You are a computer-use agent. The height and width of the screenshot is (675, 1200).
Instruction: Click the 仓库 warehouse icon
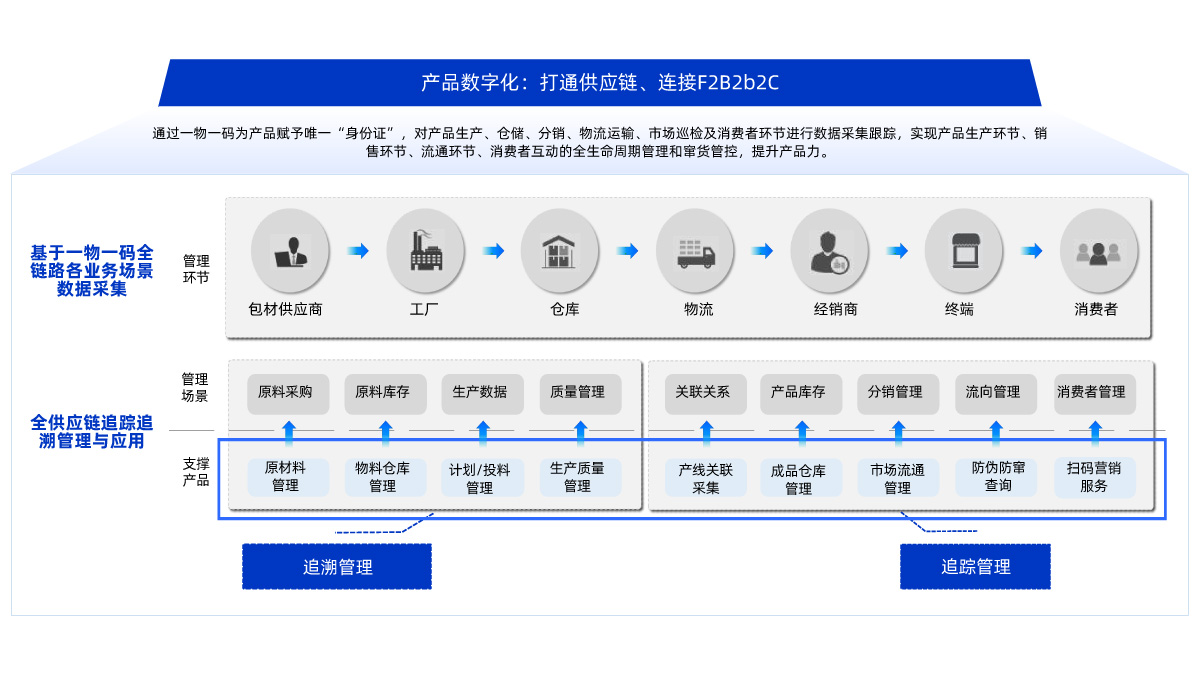(x=560, y=250)
